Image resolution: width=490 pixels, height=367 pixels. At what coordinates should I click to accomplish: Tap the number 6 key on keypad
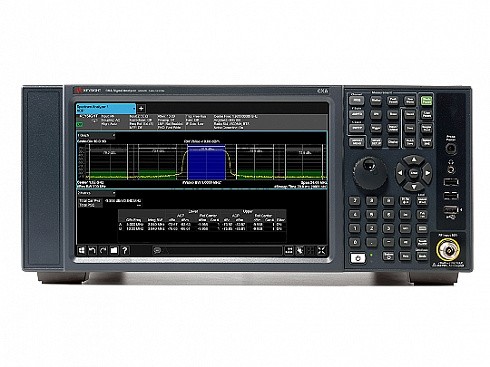(388, 215)
